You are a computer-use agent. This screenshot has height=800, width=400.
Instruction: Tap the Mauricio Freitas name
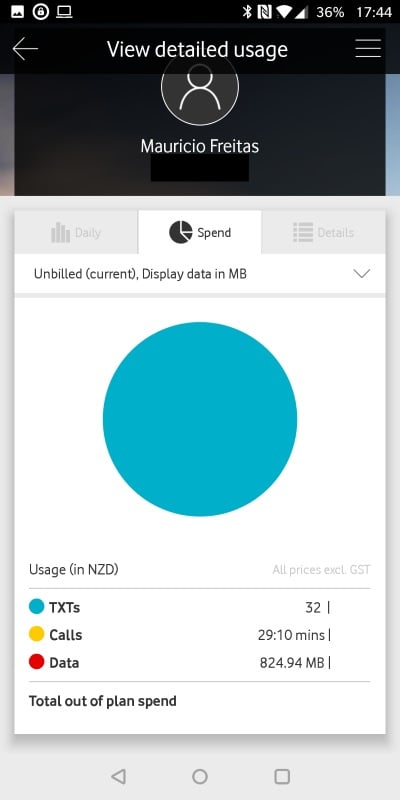[200, 146]
